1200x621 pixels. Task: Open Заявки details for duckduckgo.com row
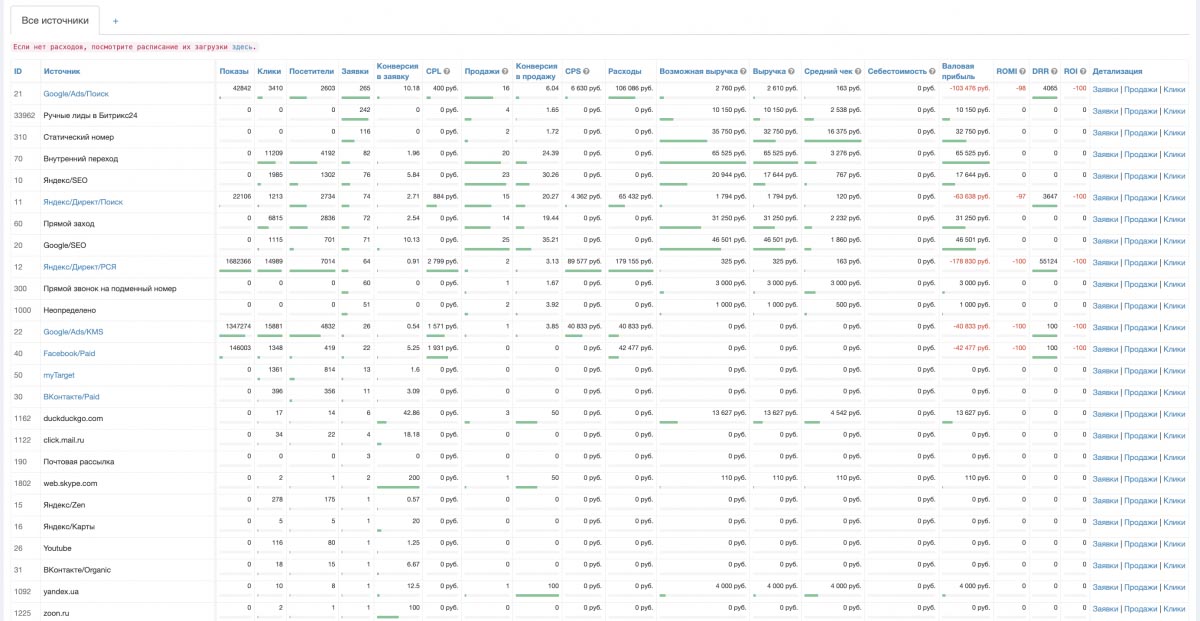point(1105,414)
